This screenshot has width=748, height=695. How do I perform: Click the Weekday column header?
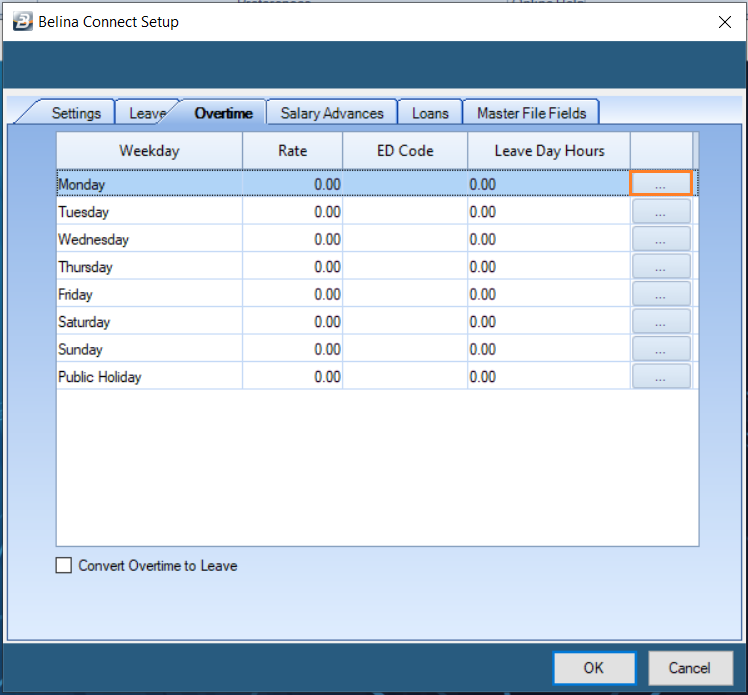pos(149,151)
